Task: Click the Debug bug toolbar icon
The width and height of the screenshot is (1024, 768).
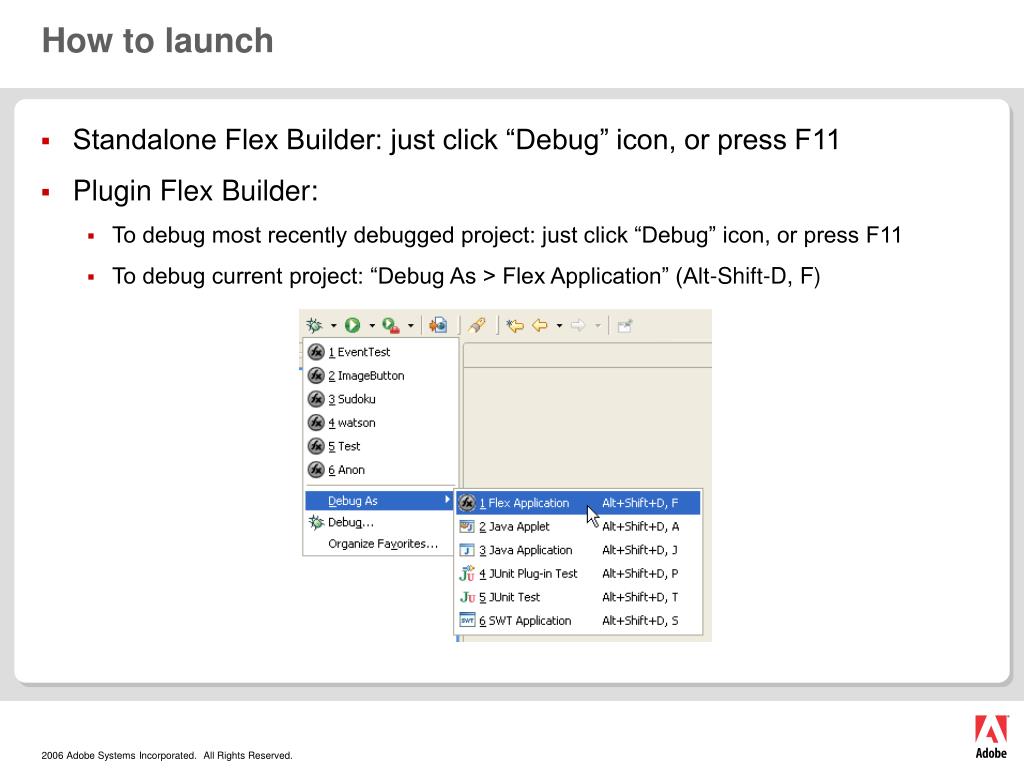Action: (314, 325)
